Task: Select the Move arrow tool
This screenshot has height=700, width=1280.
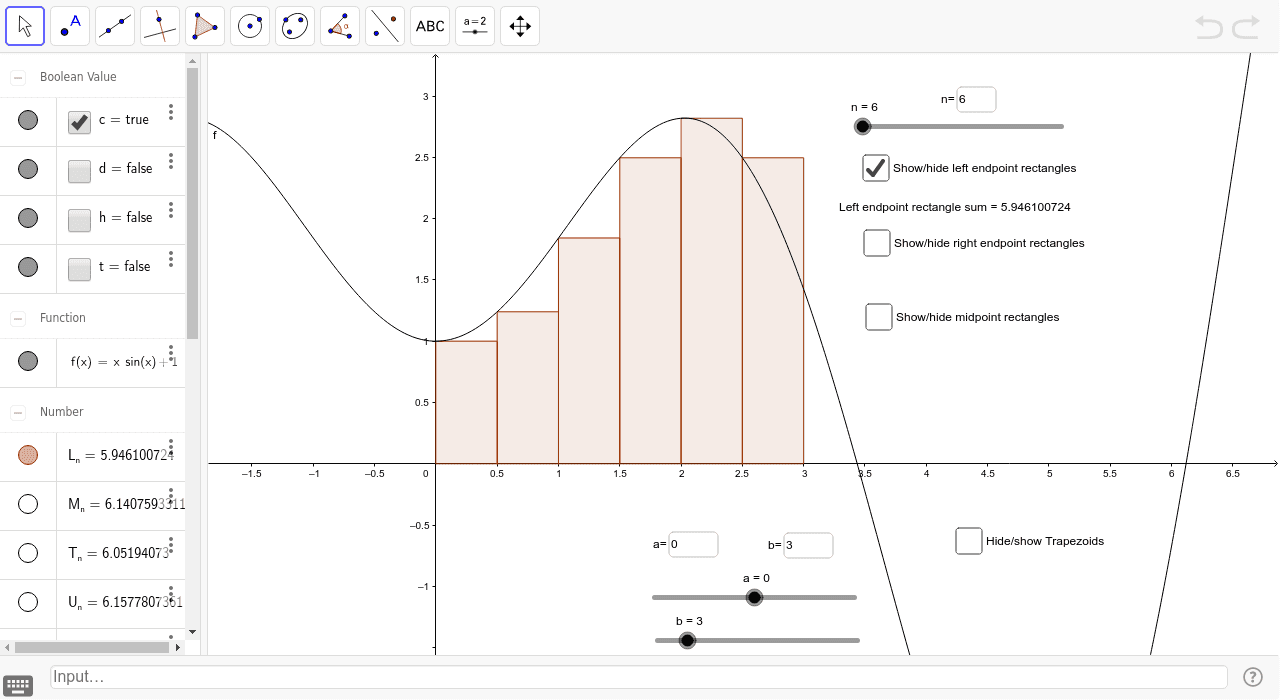Action: pyautogui.click(x=25, y=26)
